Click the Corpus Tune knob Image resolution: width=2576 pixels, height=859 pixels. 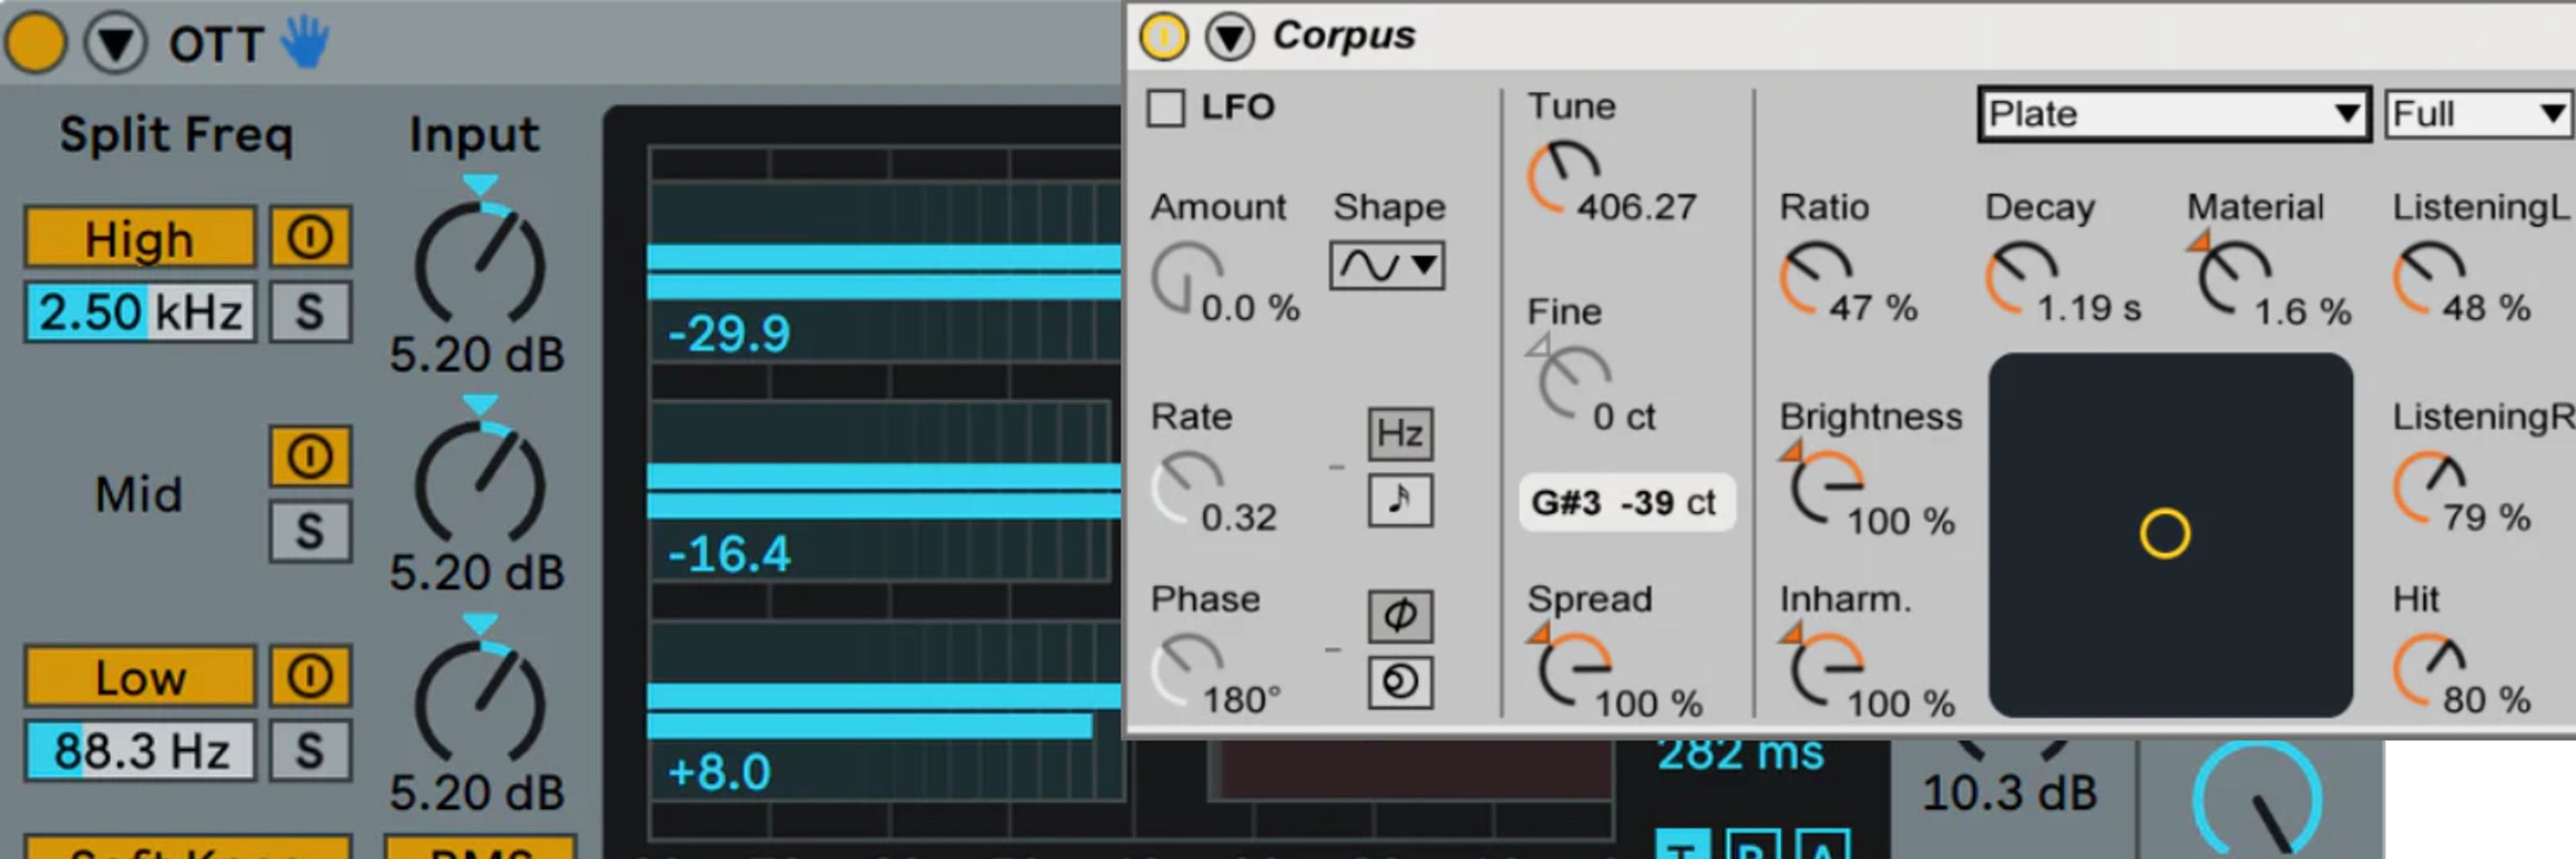click(1565, 178)
